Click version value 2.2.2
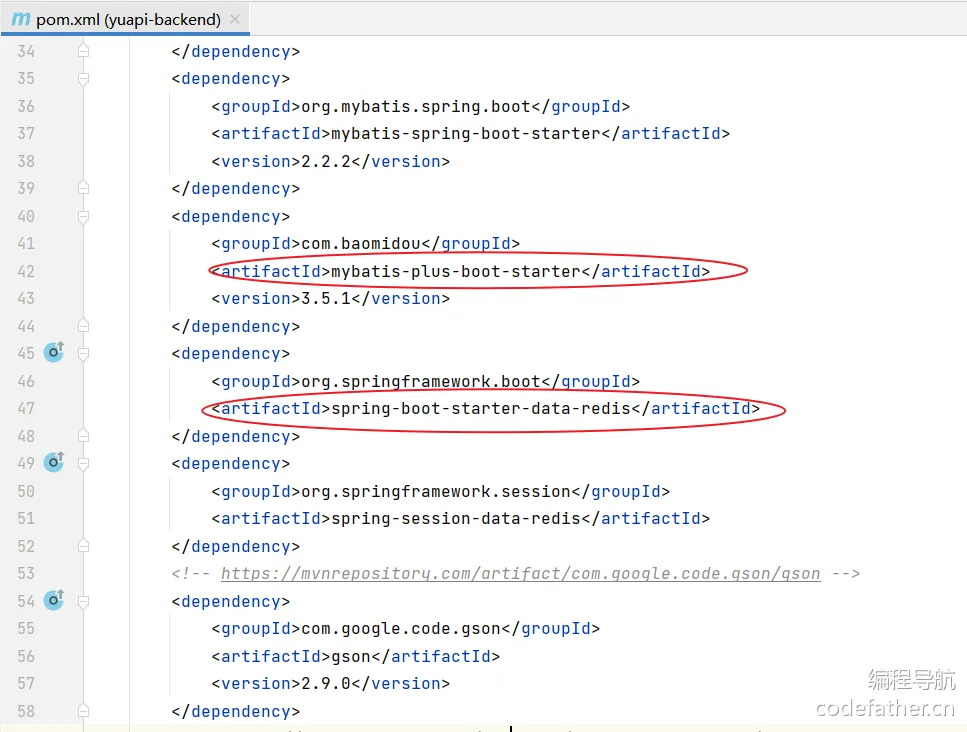This screenshot has height=732, width=967. 326,161
